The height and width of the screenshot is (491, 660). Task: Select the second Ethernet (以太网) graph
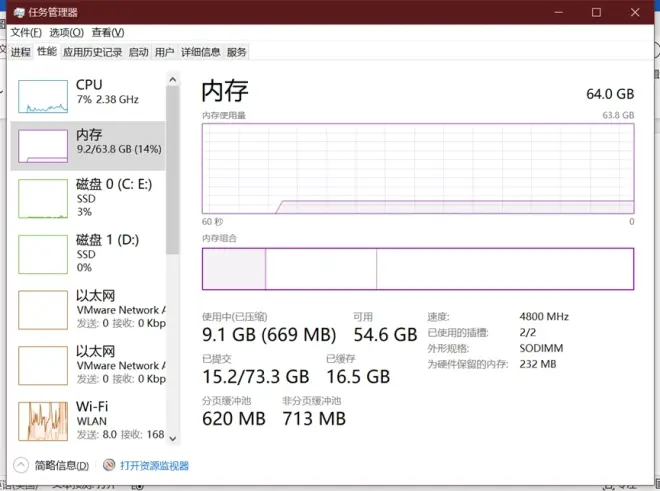click(44, 366)
